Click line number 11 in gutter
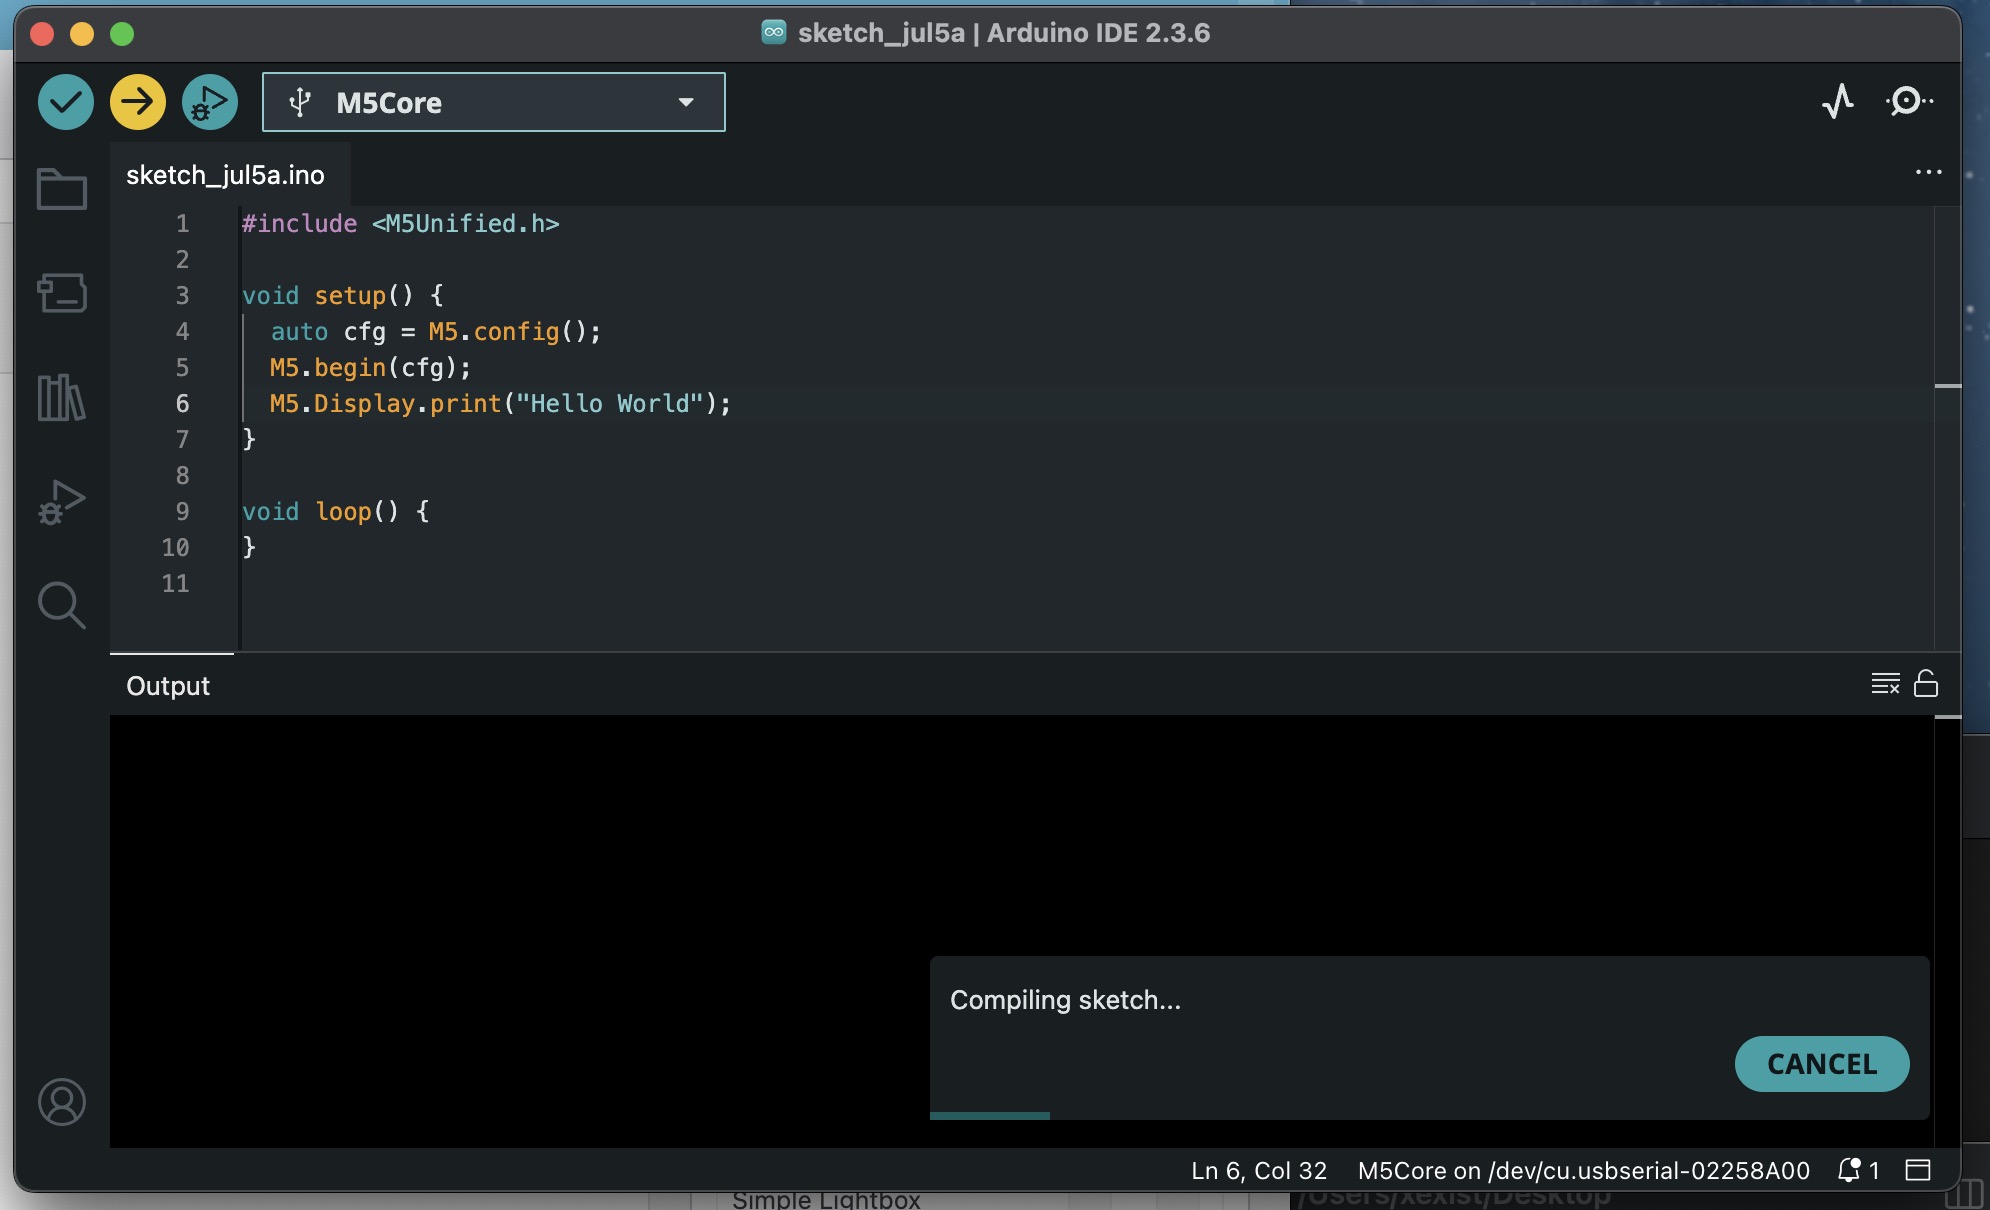Viewport: 1990px width, 1210px height. tap(175, 584)
